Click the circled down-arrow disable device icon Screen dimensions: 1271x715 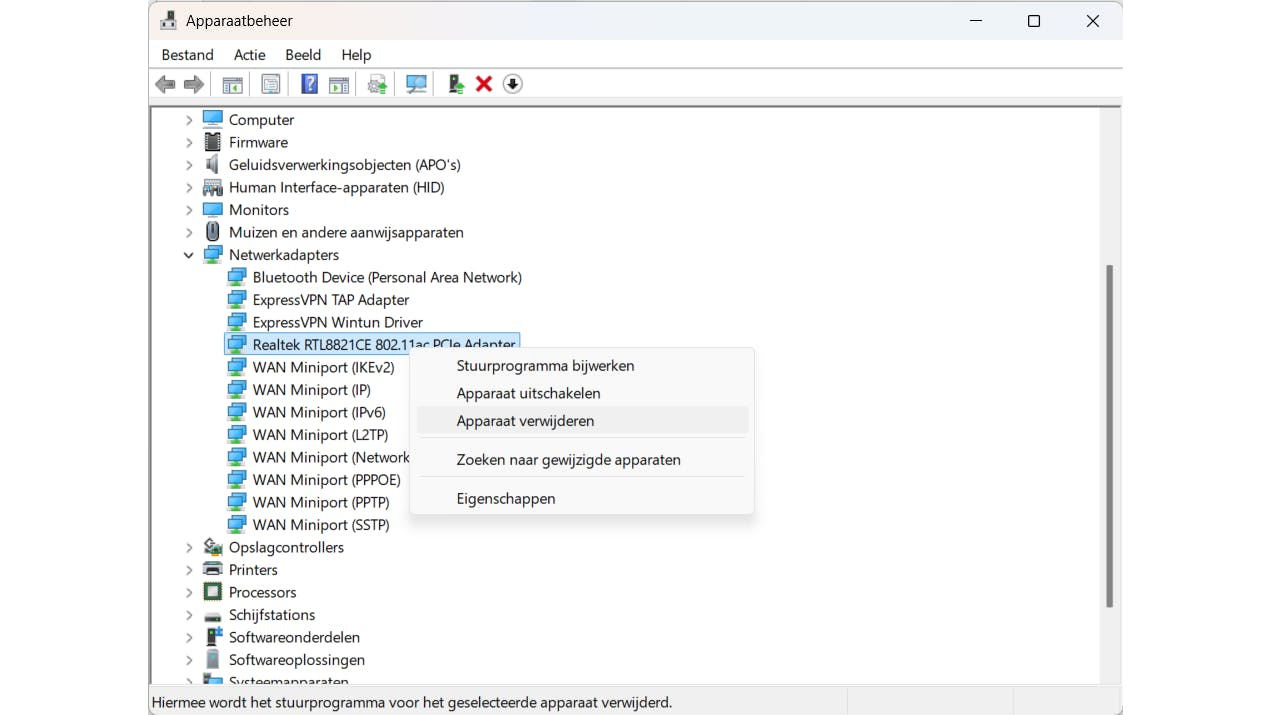(x=513, y=85)
